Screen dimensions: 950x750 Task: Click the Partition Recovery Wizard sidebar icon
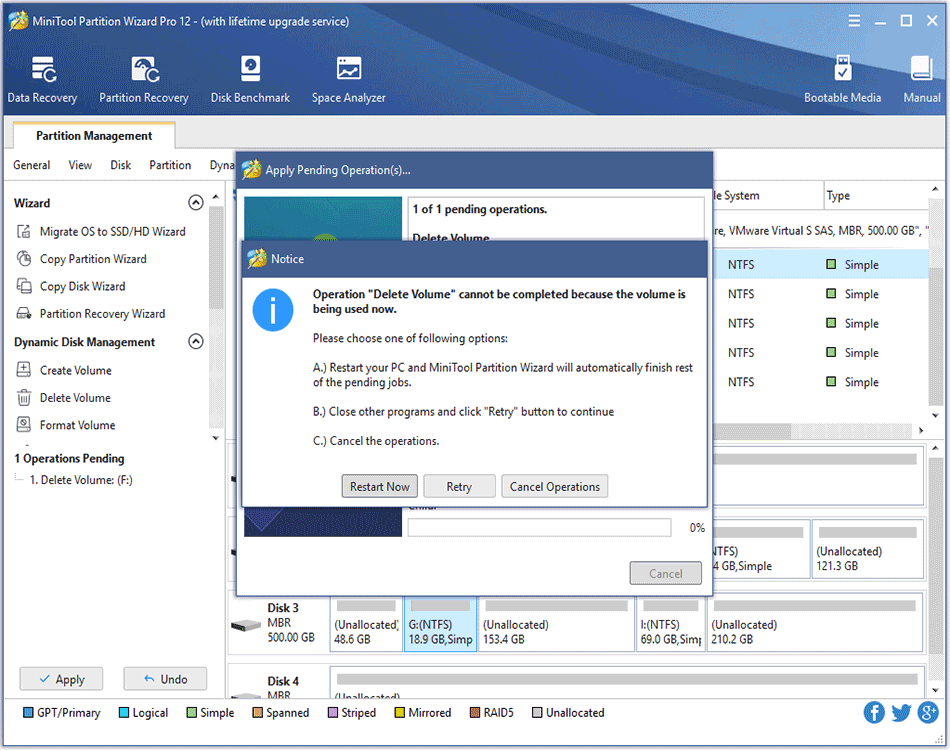(24, 313)
